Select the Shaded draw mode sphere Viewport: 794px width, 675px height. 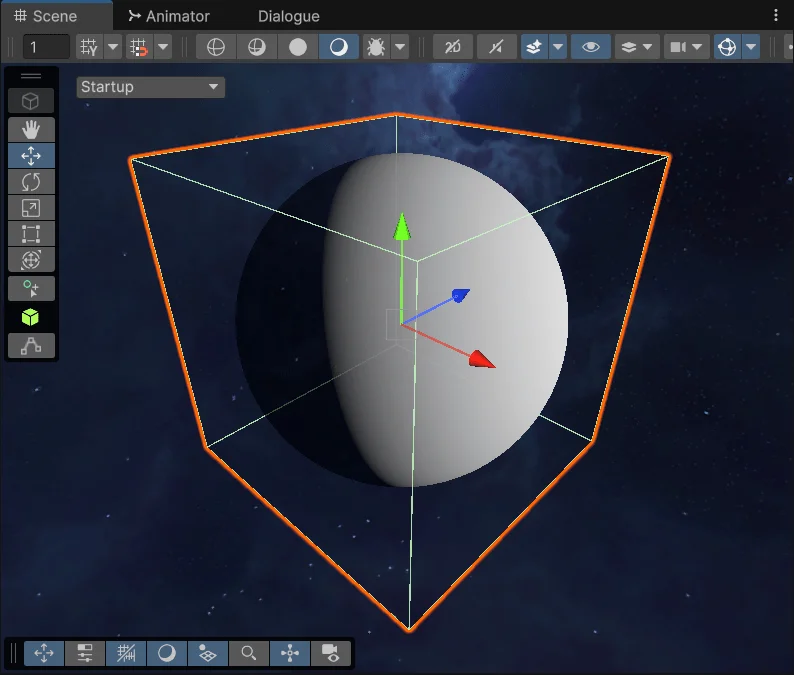(298, 47)
